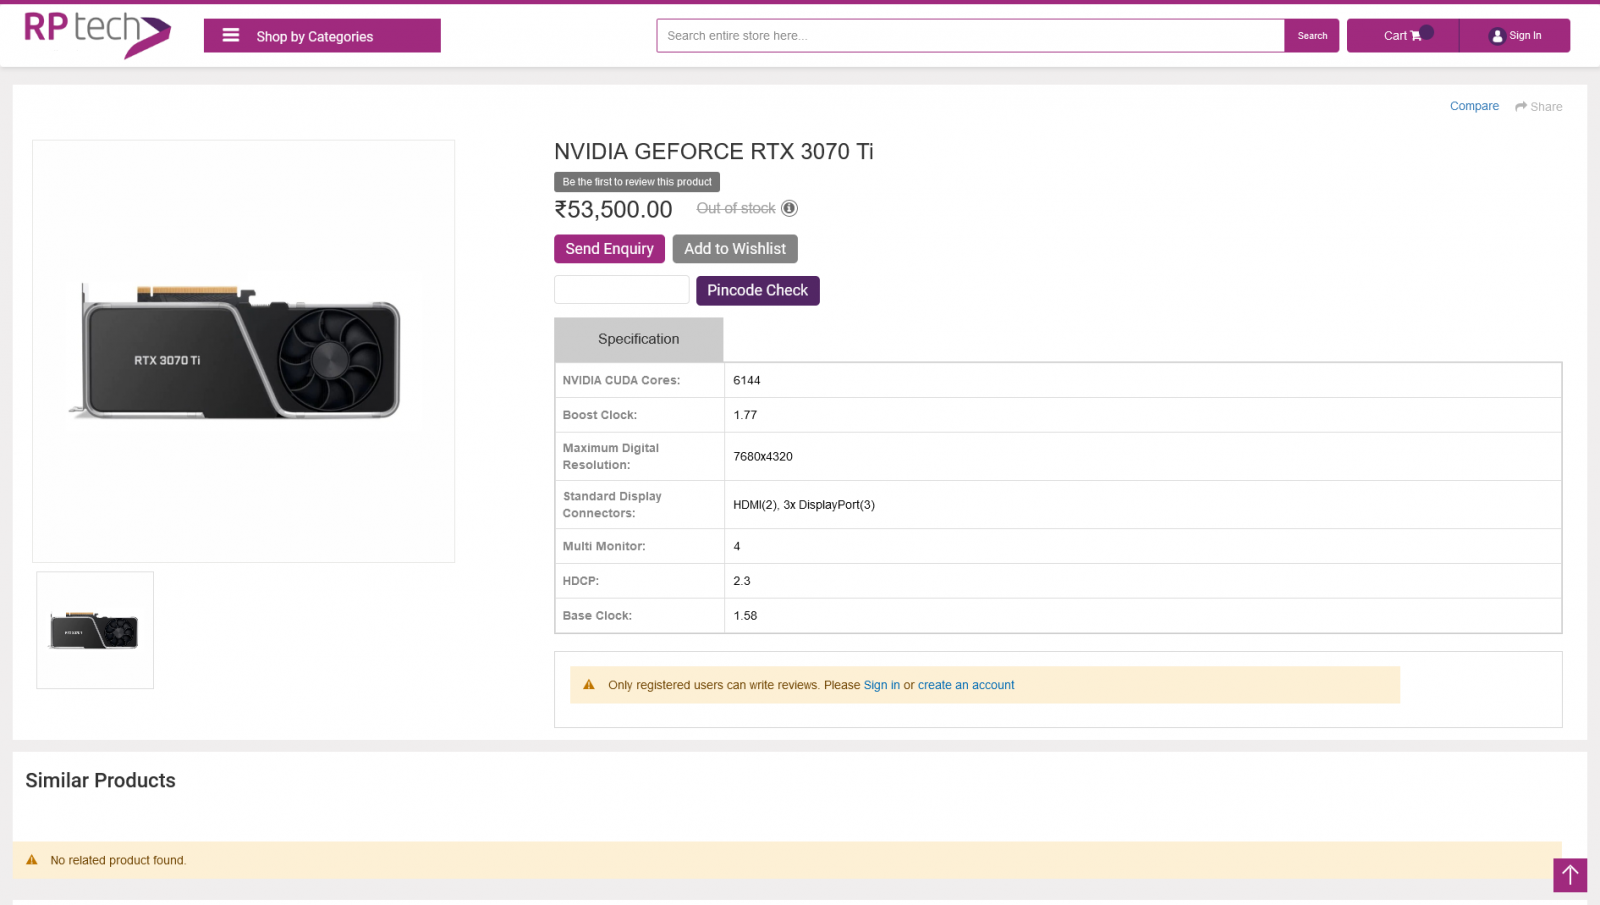
Task: Click the HDMI(2), 3x DisplayPort(3) value
Action: click(804, 505)
